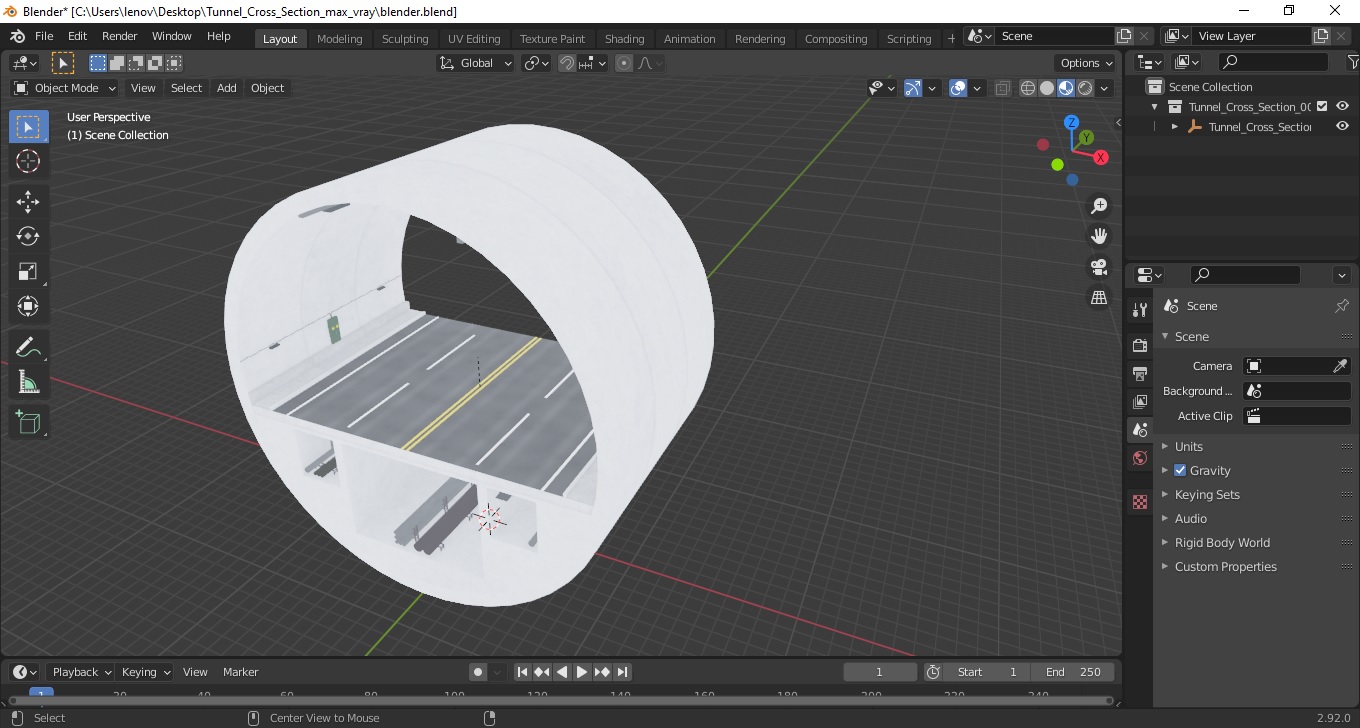Activate the Transform tool
The width and height of the screenshot is (1360, 728).
pyautogui.click(x=28, y=306)
